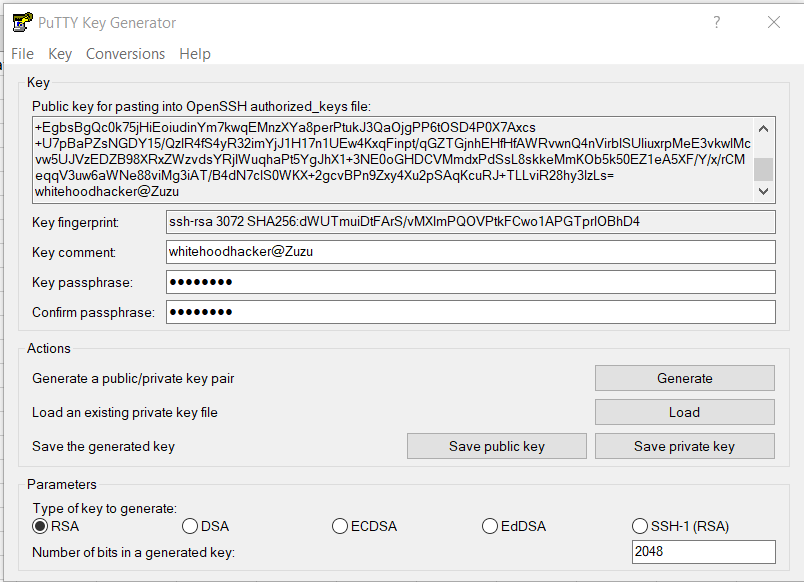The image size is (804, 582).
Task: Click the public key scrollbar down arrow
Action: pos(763,191)
